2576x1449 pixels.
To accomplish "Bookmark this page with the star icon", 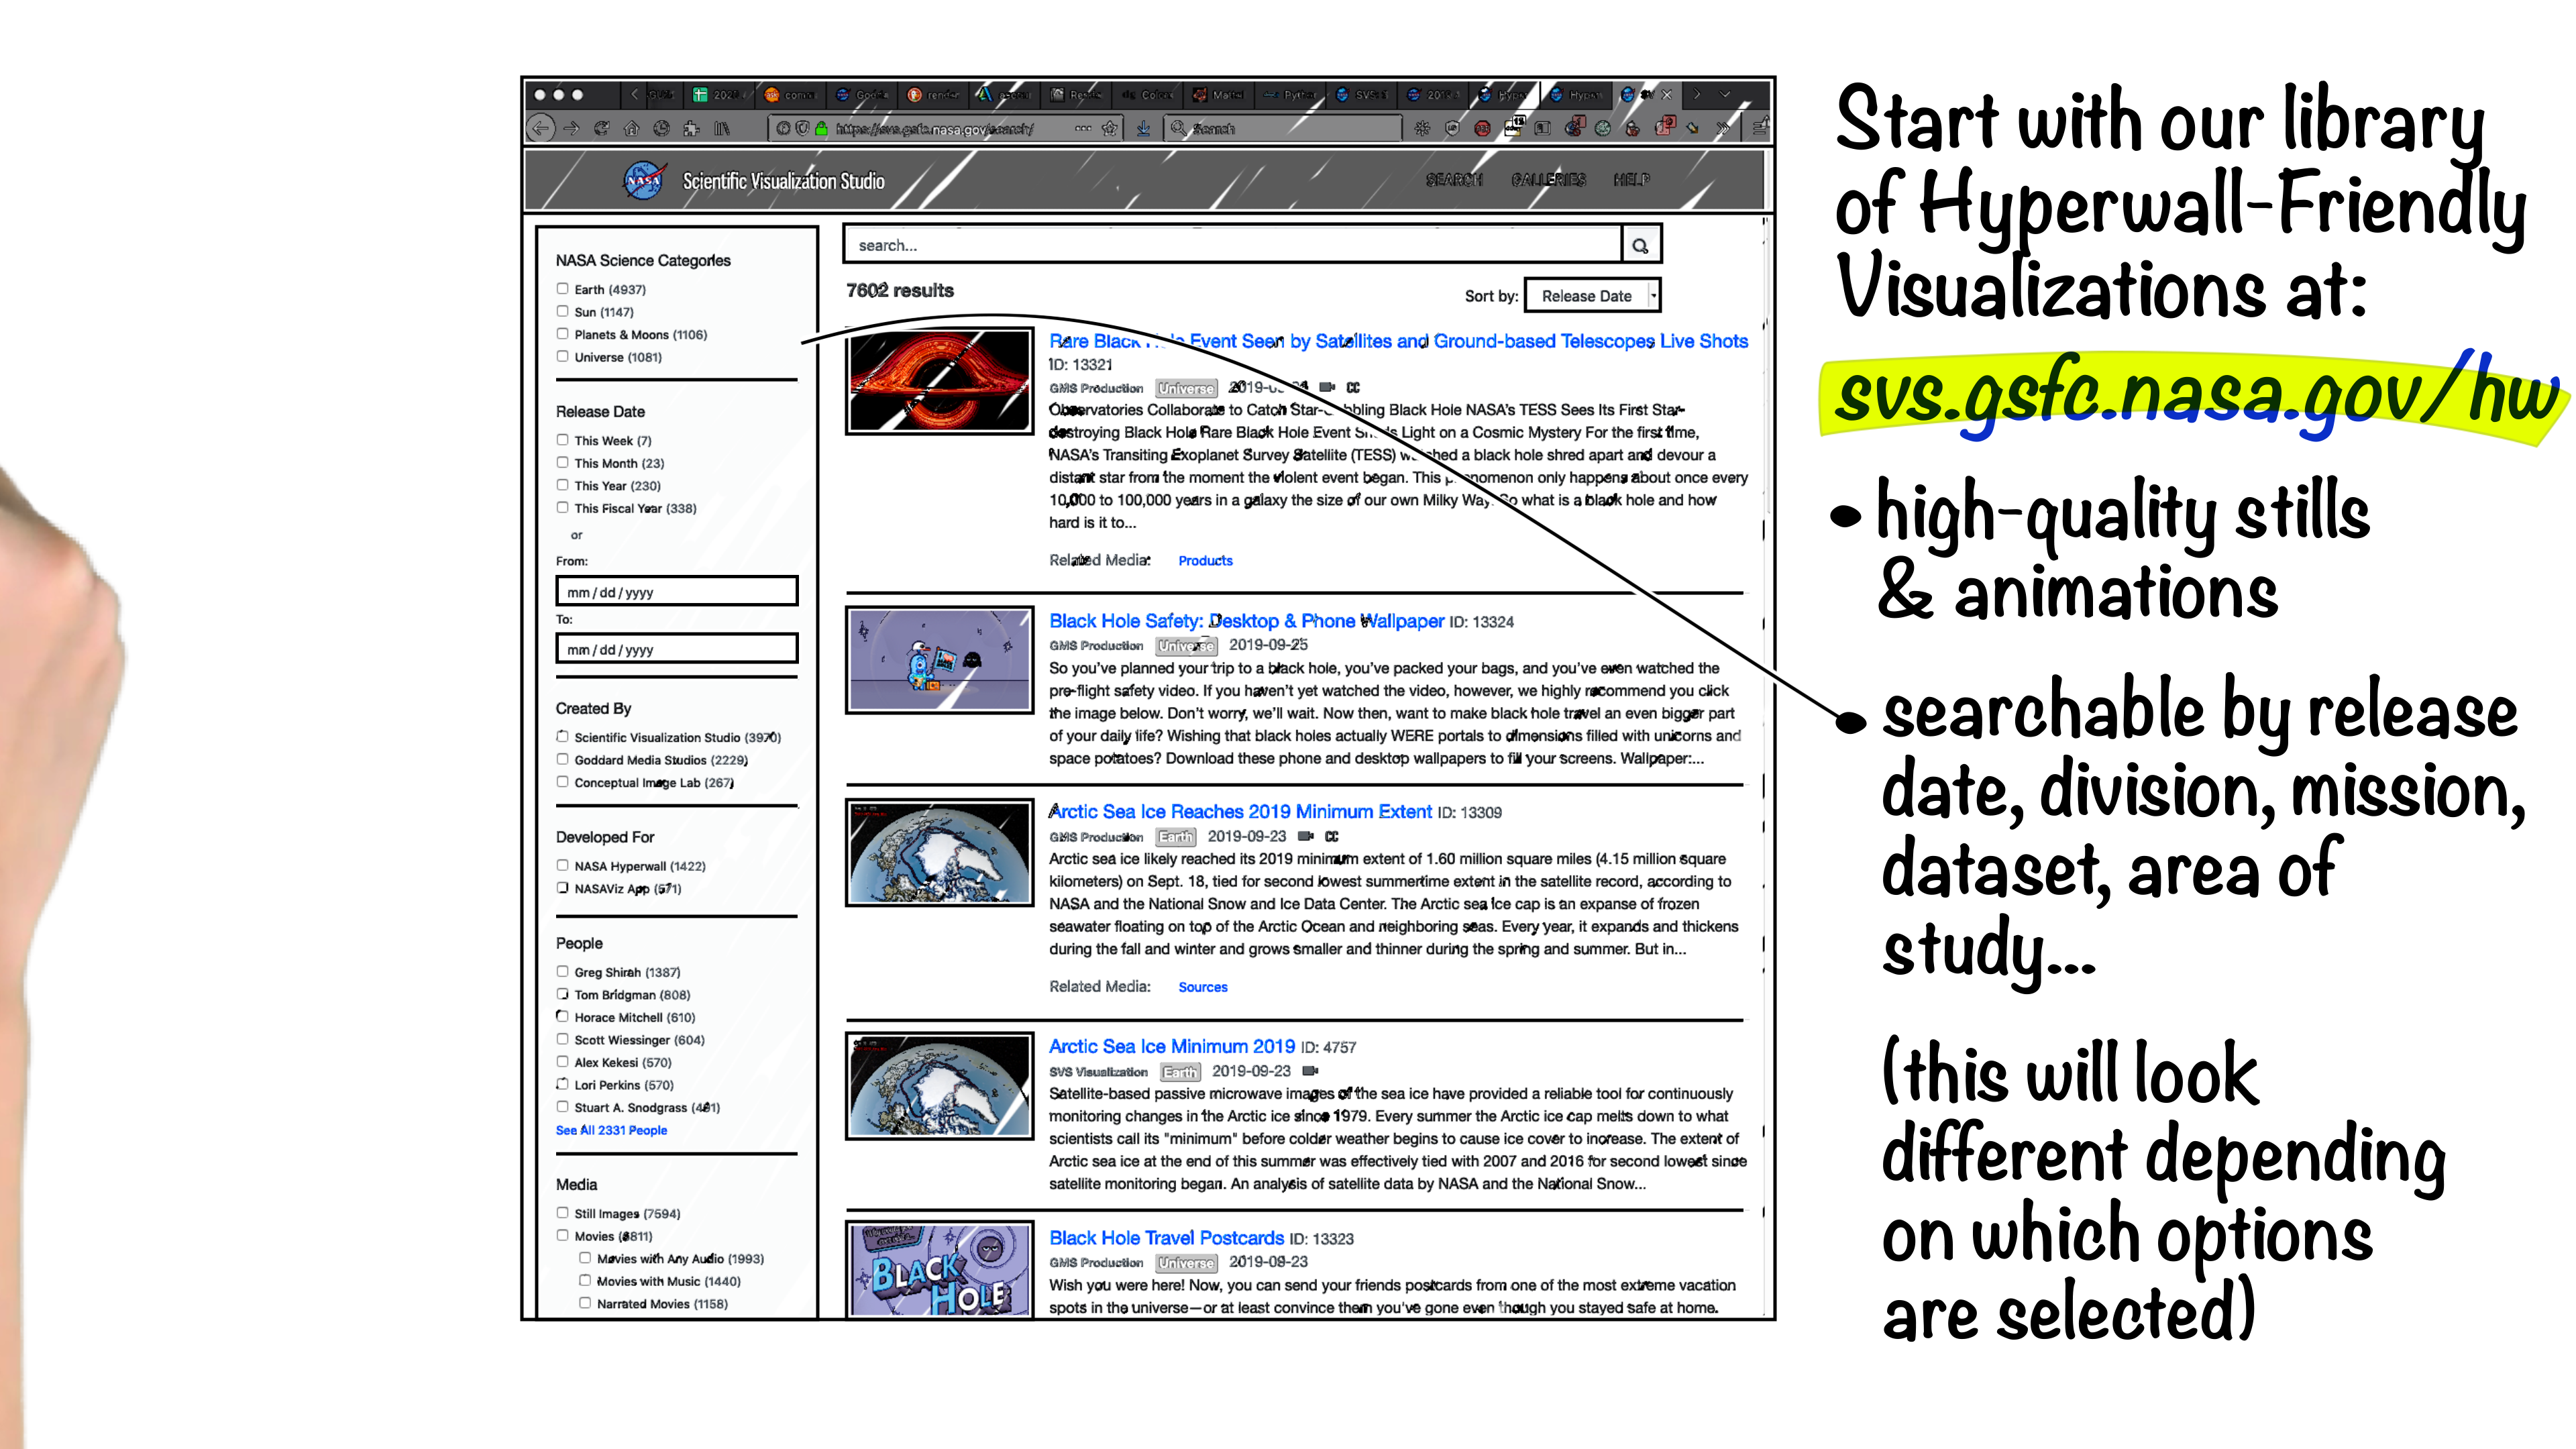I will [1109, 128].
